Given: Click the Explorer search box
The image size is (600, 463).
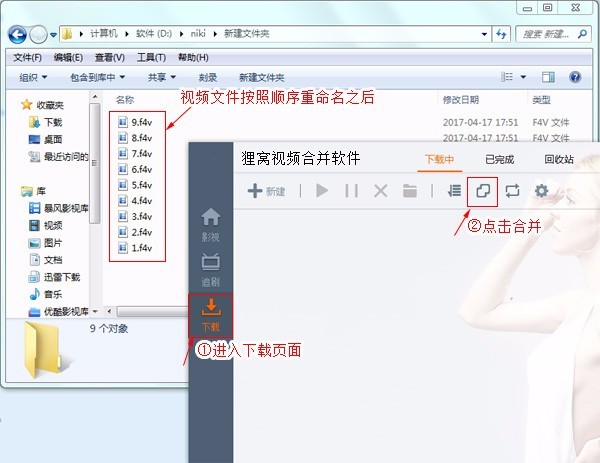Looking at the screenshot, I should (553, 34).
